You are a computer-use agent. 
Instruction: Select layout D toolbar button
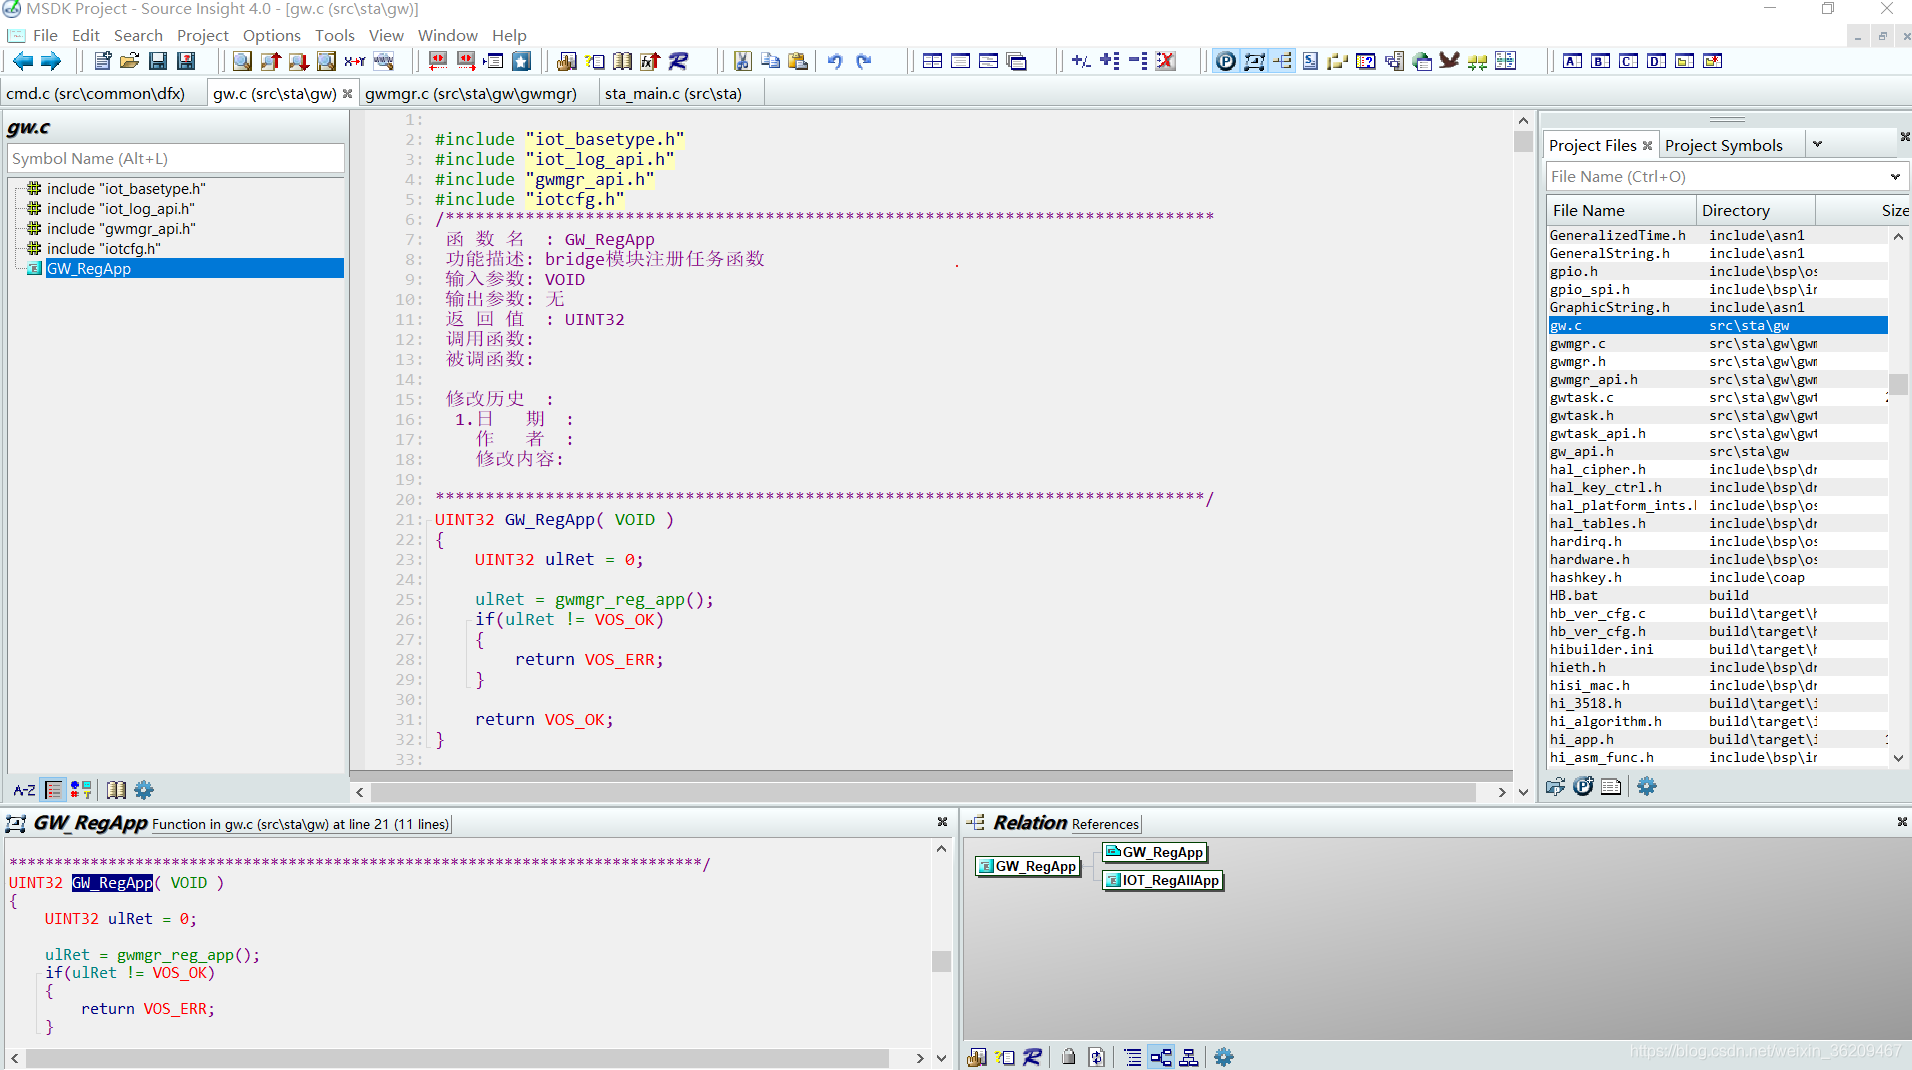pyautogui.click(x=1657, y=61)
